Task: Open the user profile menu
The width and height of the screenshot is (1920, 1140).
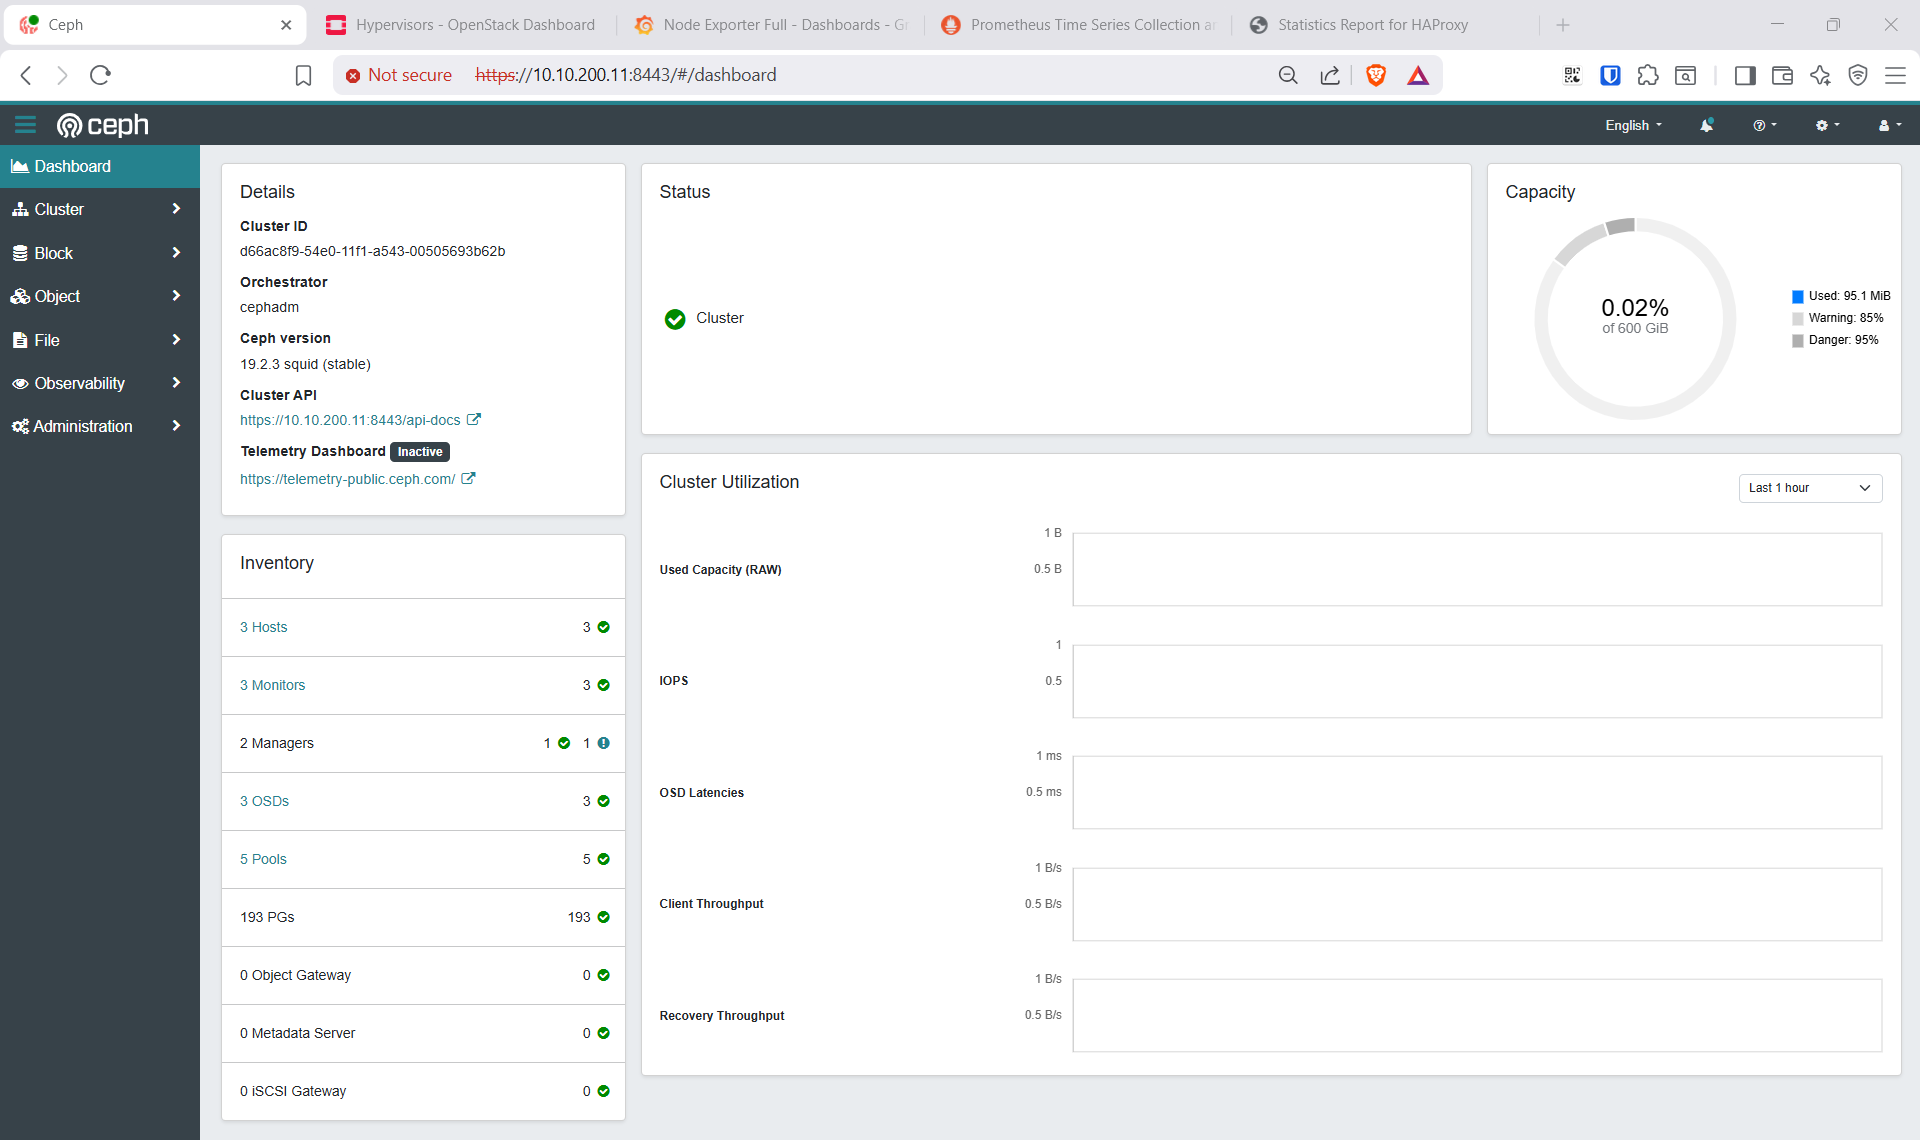Action: click(x=1889, y=125)
